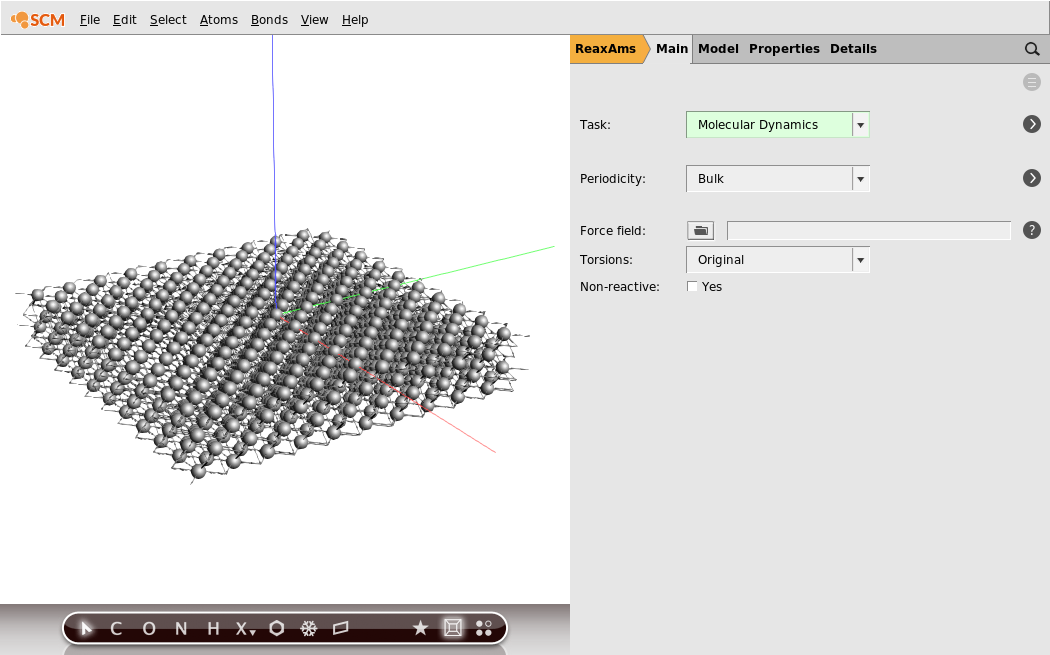Select the slab plane tool
Image resolution: width=1050 pixels, height=655 pixels.
click(340, 628)
